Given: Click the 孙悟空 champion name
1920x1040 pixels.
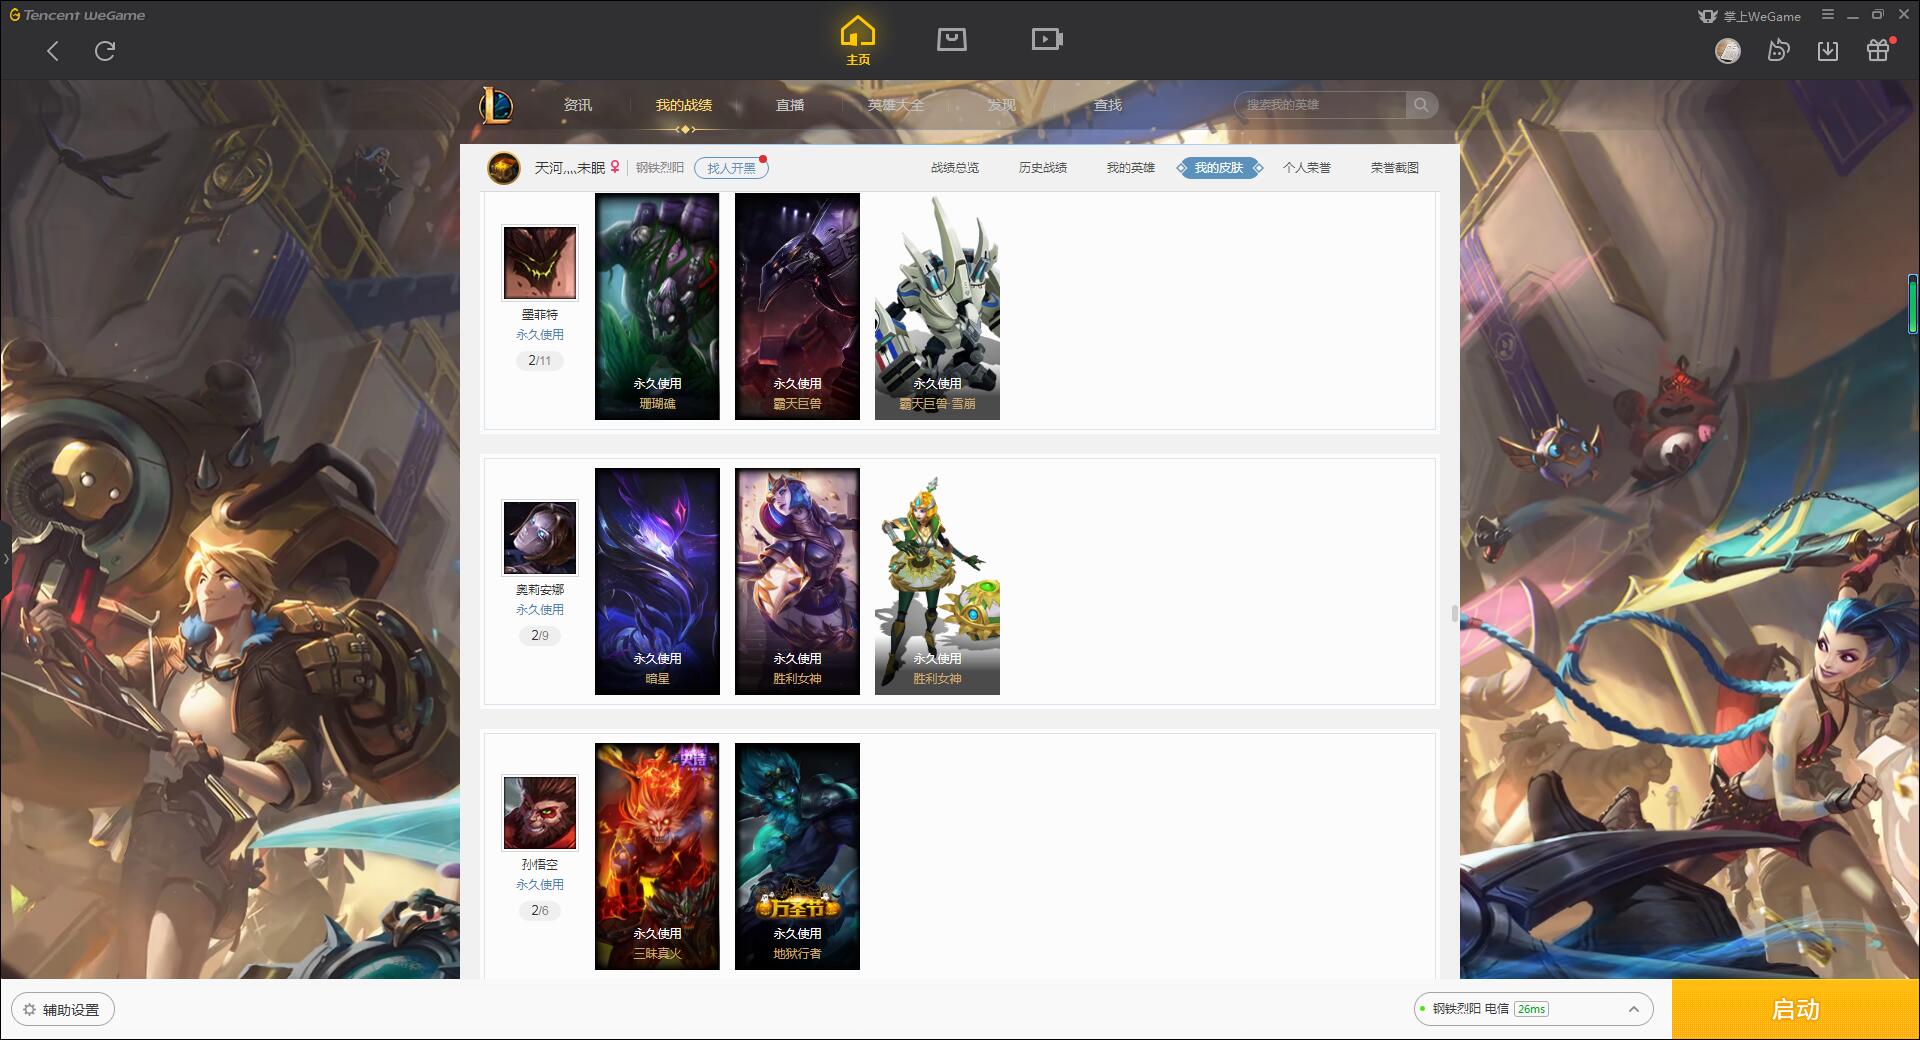Looking at the screenshot, I should click(540, 865).
